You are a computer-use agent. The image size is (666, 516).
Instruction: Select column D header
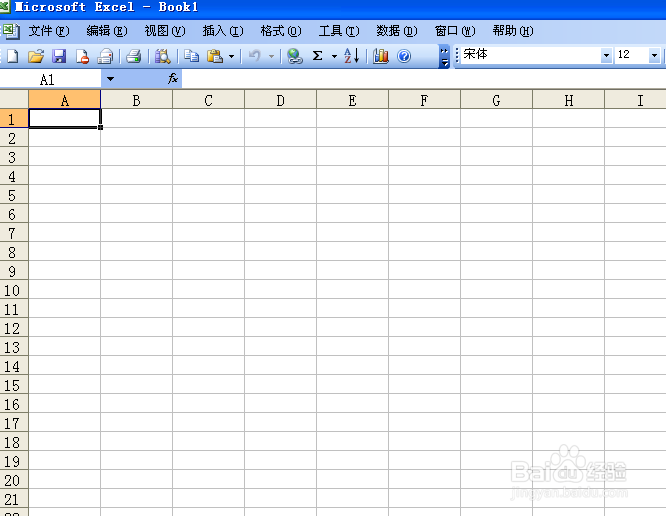coord(280,100)
